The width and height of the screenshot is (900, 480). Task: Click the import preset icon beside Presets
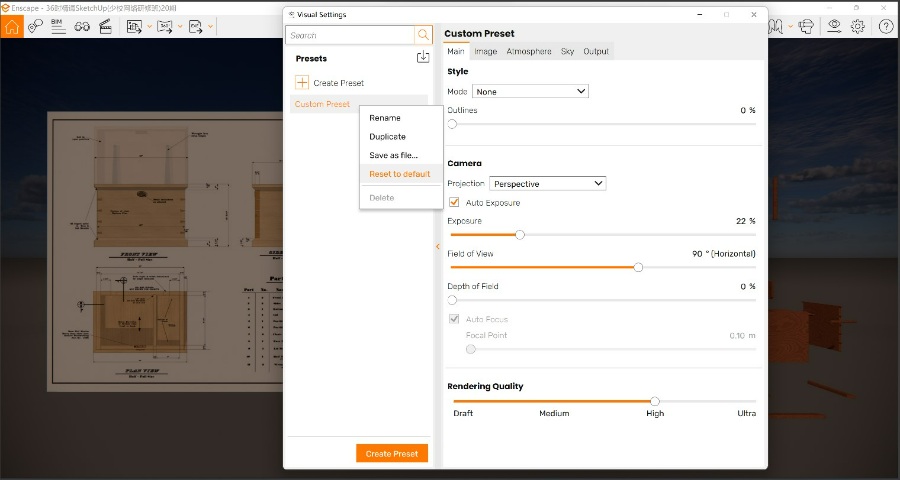(x=422, y=58)
